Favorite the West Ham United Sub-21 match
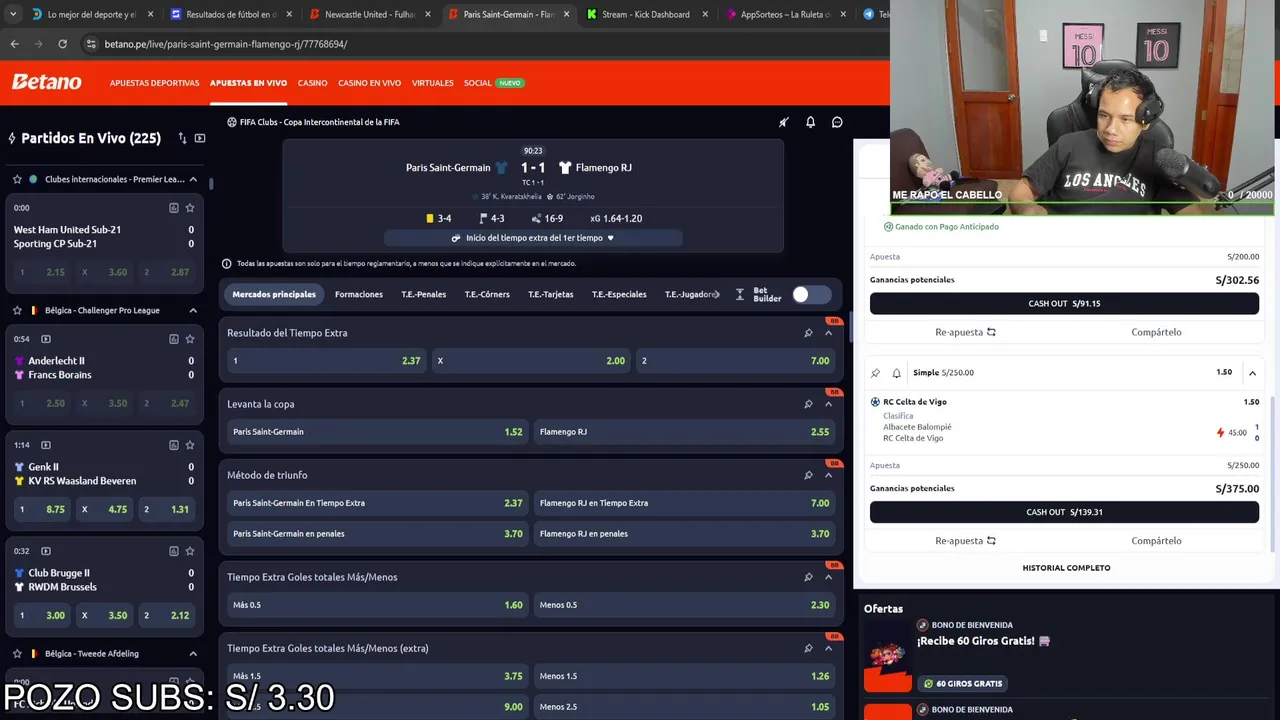1280x720 pixels. pyautogui.click(x=190, y=208)
